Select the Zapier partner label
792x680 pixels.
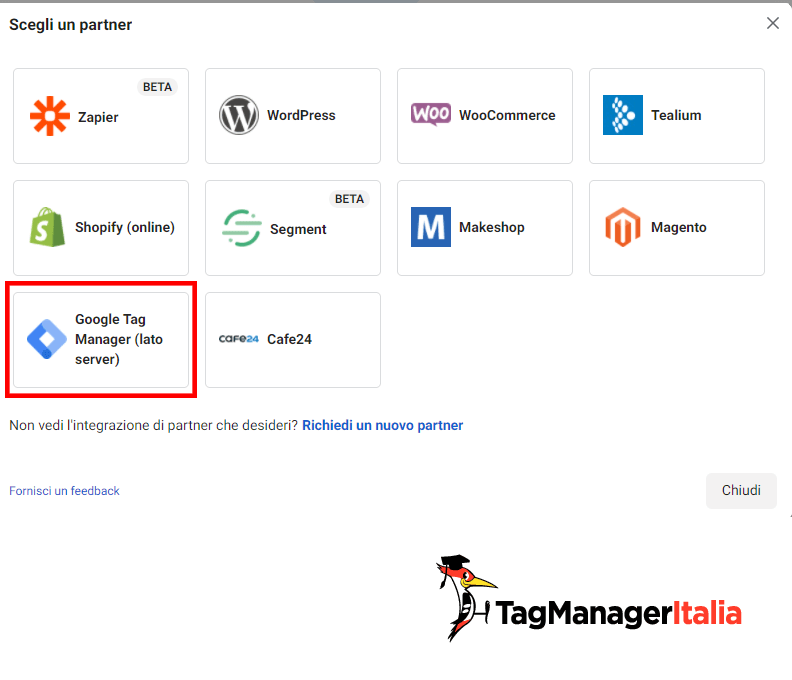(98, 117)
